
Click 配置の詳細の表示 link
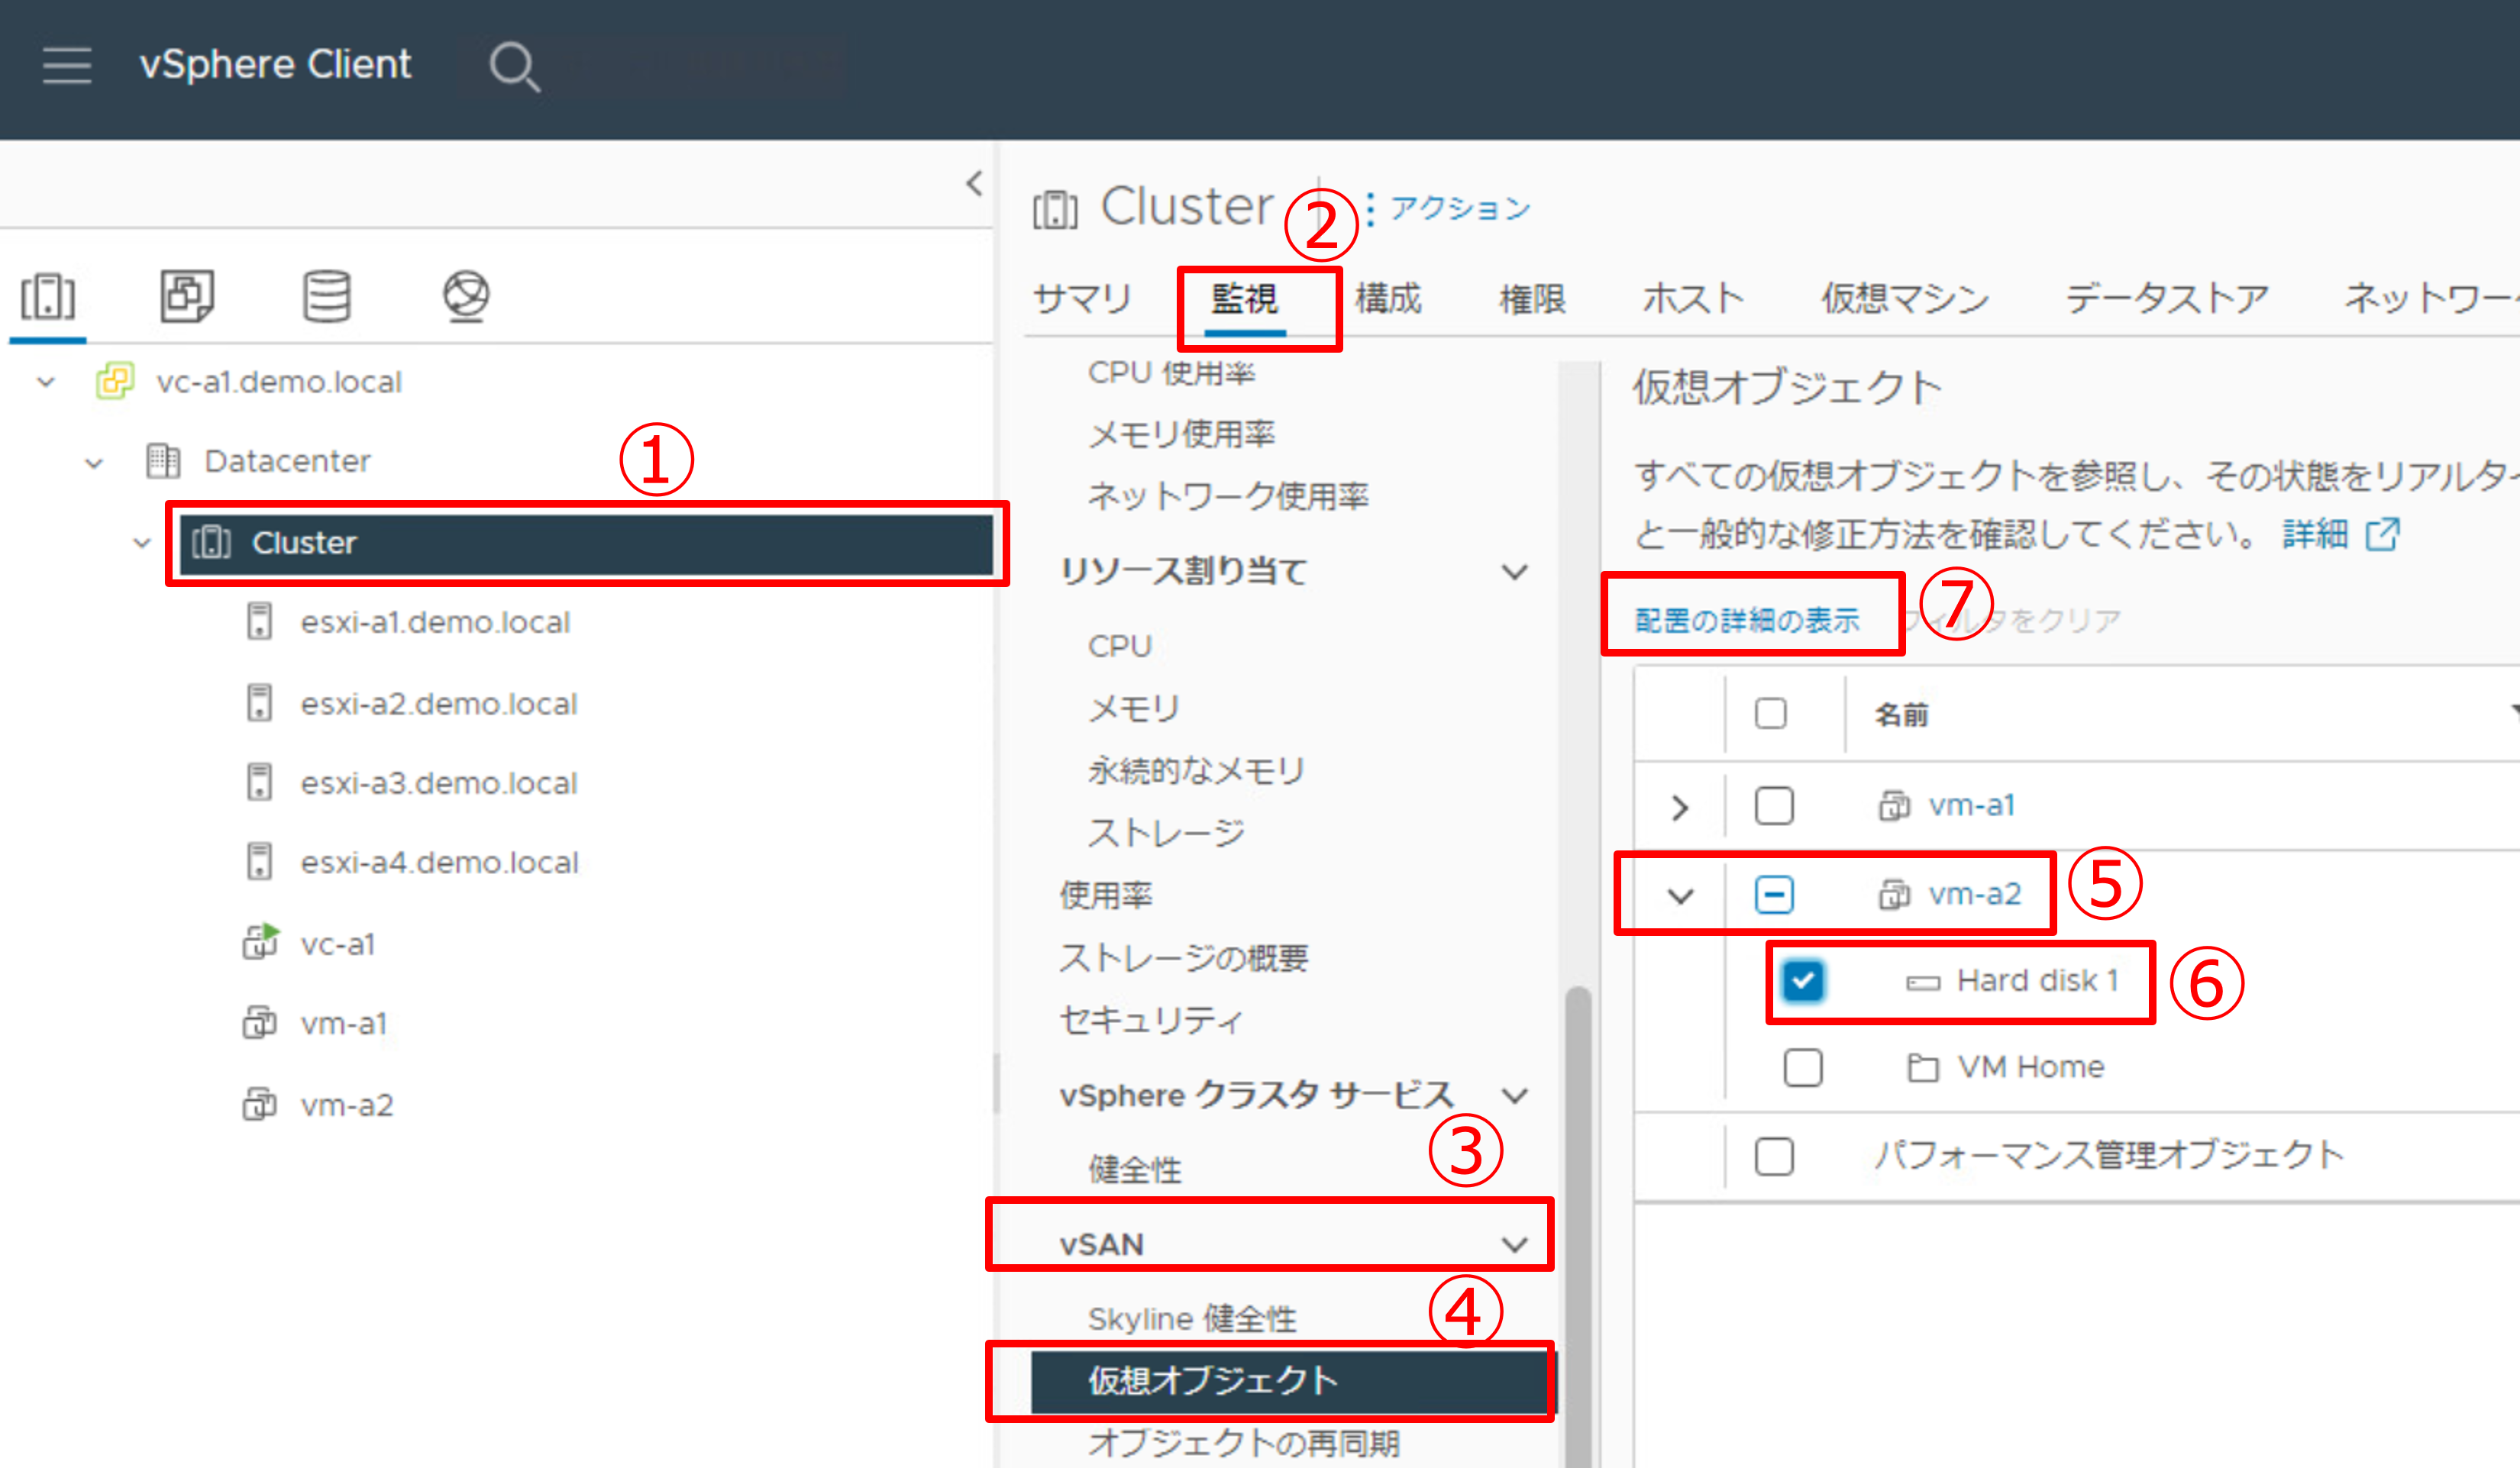tap(1747, 620)
